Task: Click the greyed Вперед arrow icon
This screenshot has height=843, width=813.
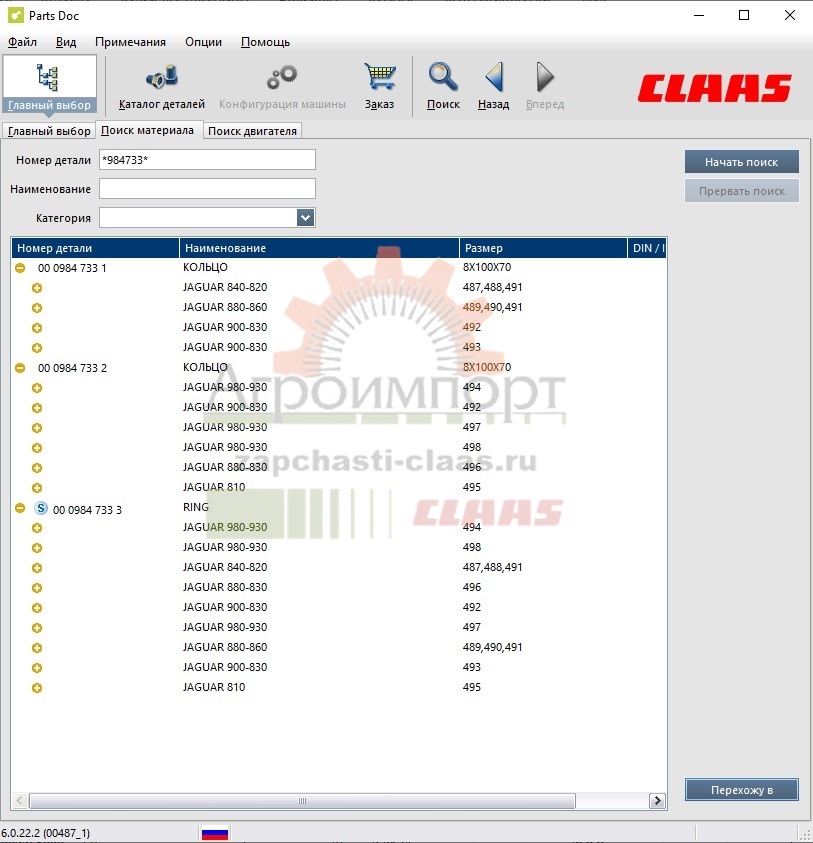Action: click(x=545, y=76)
